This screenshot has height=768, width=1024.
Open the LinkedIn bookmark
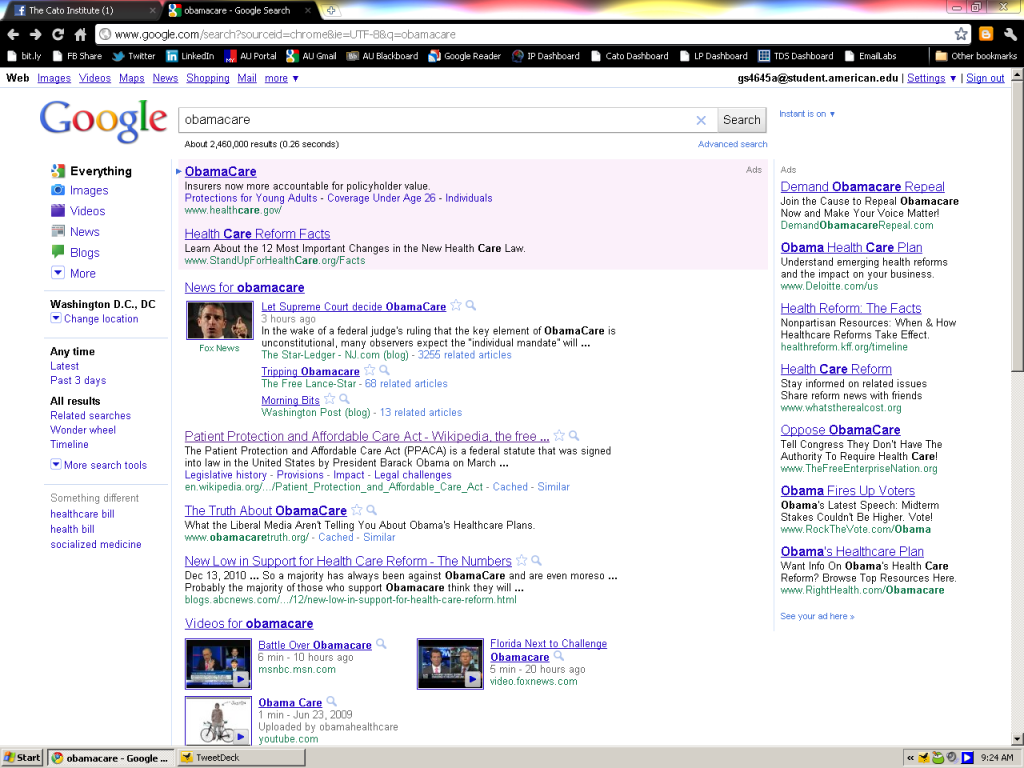click(190, 56)
